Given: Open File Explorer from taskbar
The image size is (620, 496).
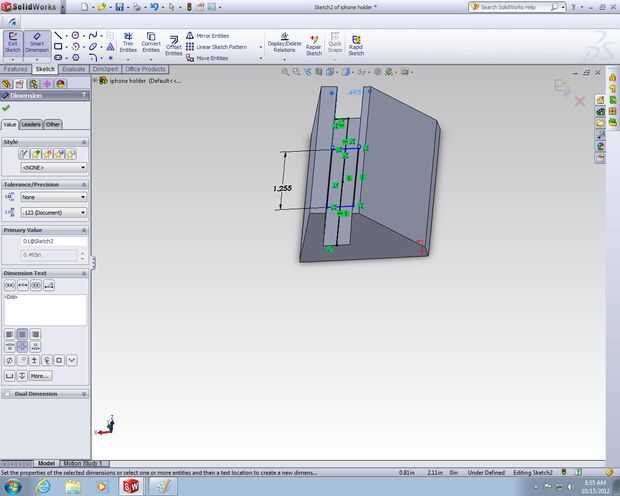Looking at the screenshot, I should (x=73, y=486).
